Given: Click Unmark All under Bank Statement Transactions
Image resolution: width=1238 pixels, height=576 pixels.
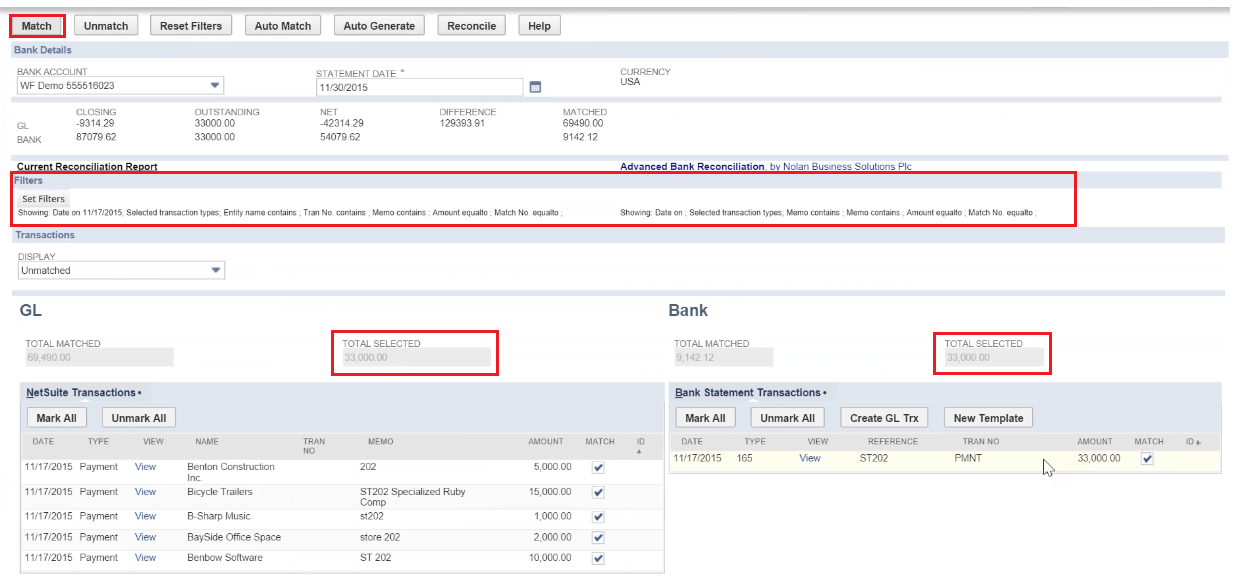Looking at the screenshot, I should click(786, 417).
